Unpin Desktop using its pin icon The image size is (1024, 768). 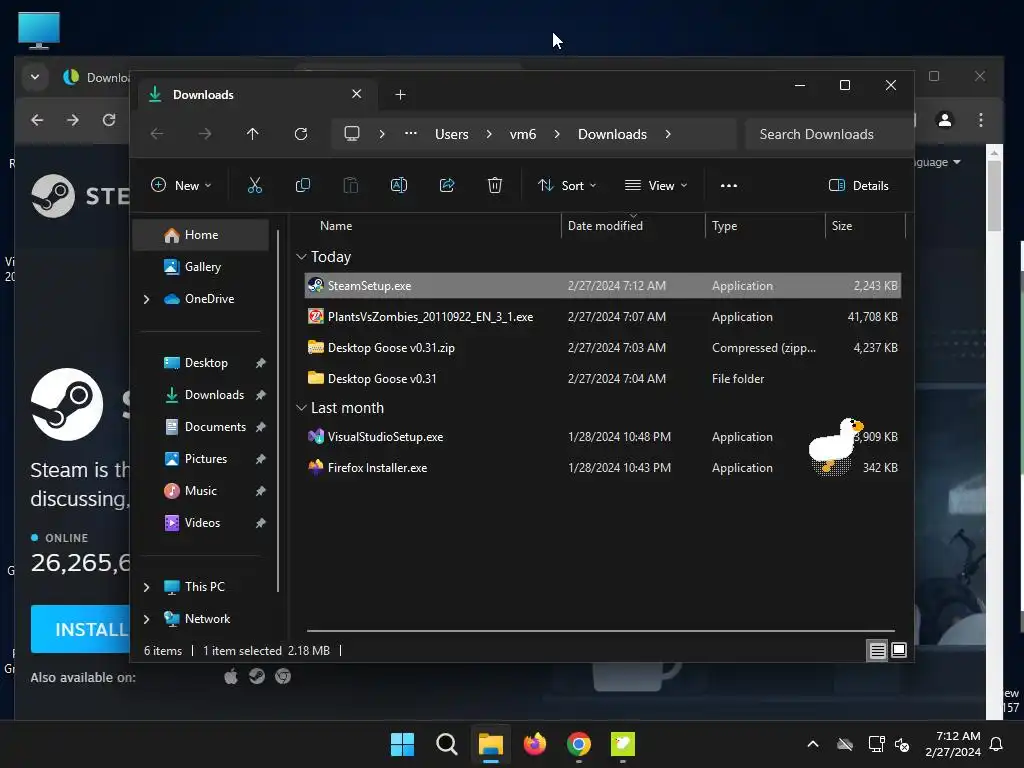click(x=261, y=363)
